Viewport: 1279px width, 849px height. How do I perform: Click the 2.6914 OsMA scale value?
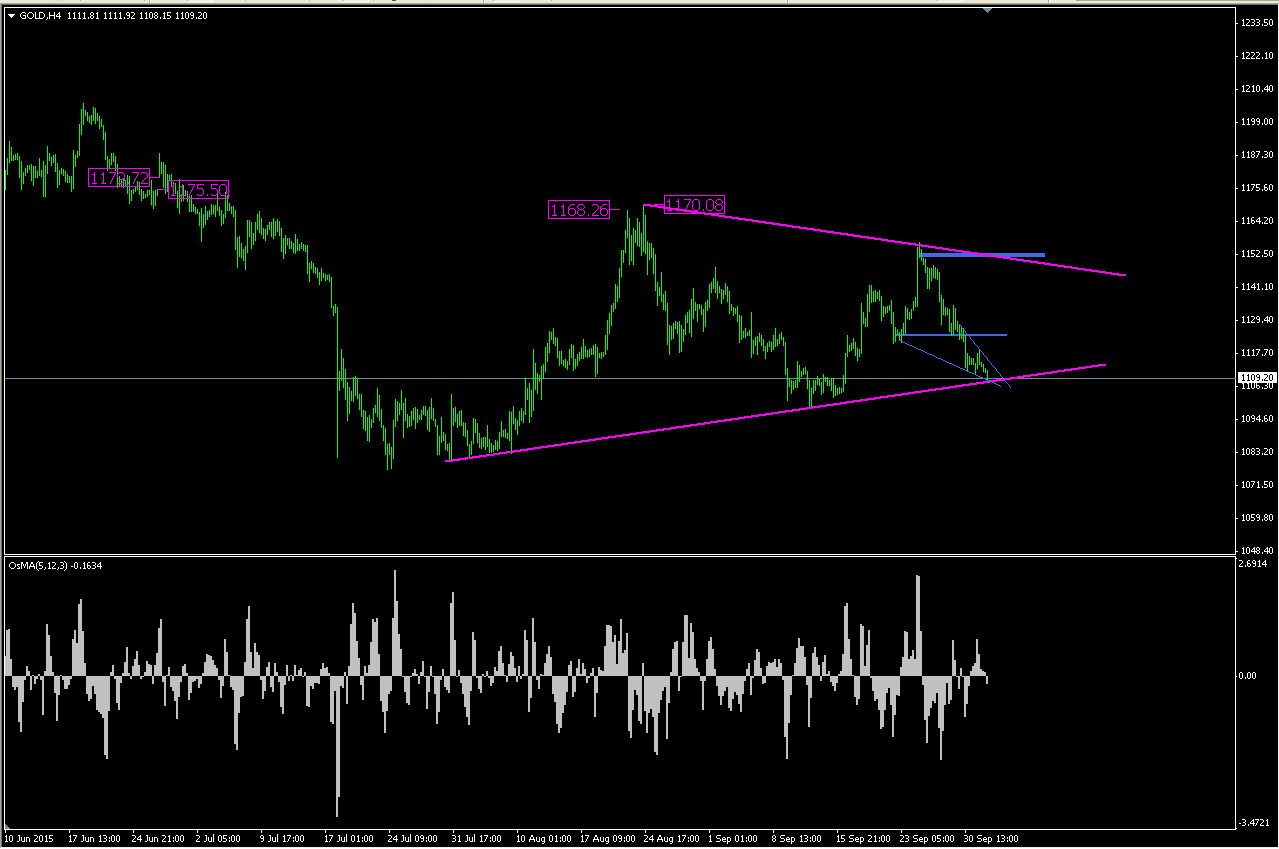tap(1254, 564)
